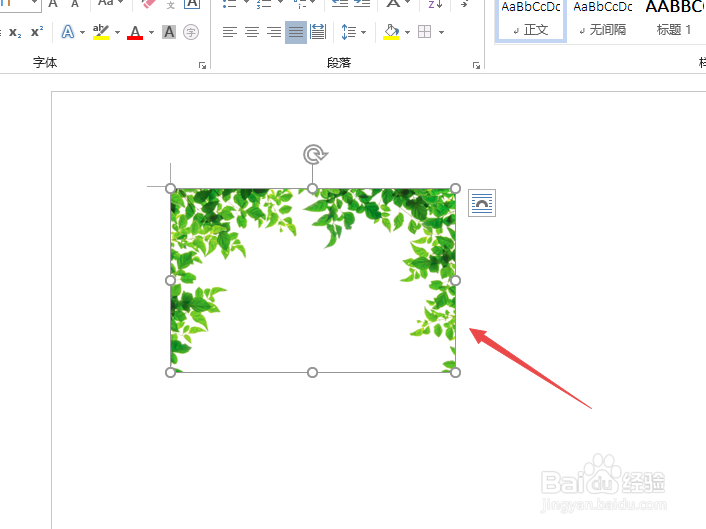The image size is (706, 529).
Task: Toggle subscript formatting
Action: (x=15, y=32)
